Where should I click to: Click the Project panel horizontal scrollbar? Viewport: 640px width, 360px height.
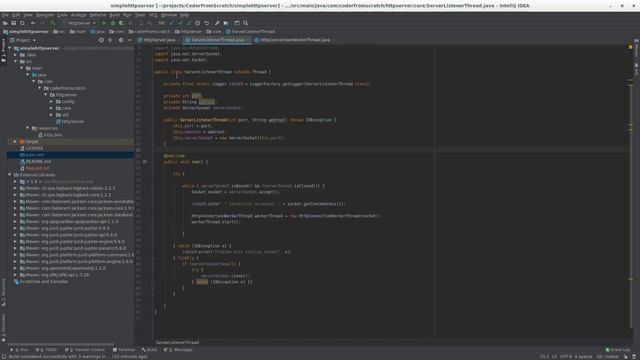coord(61,344)
